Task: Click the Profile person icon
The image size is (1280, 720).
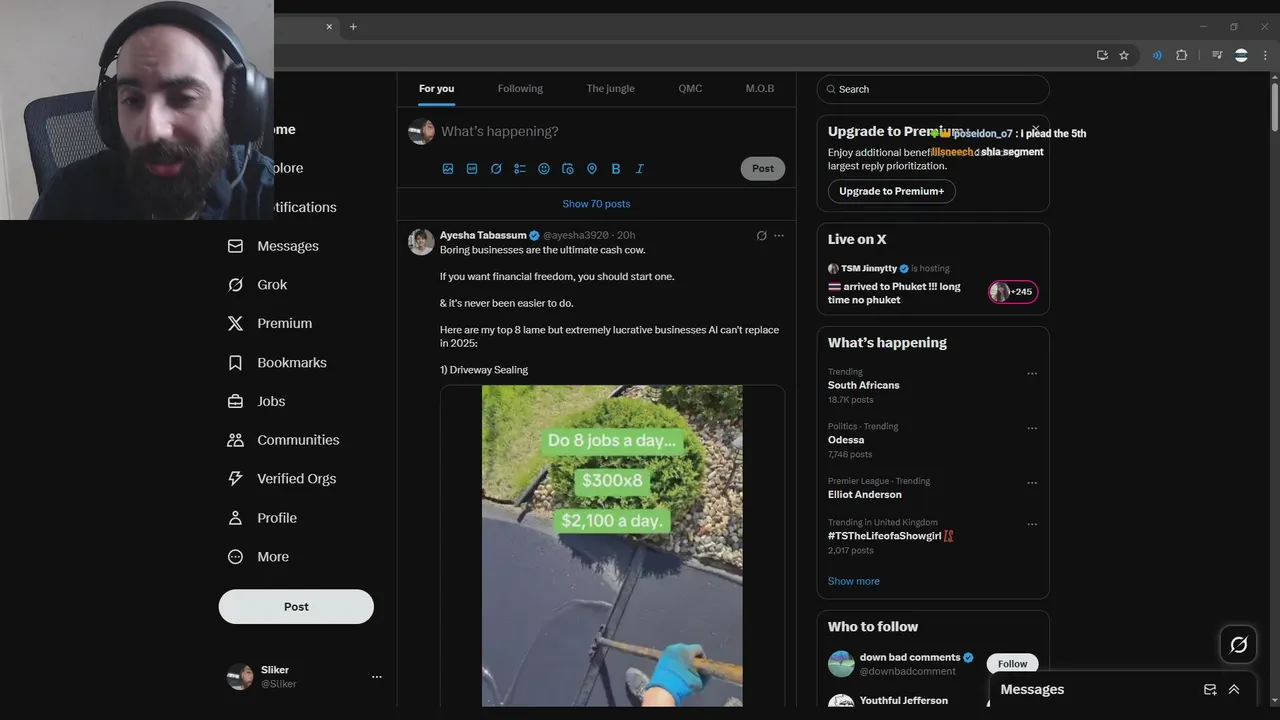Action: point(235,518)
